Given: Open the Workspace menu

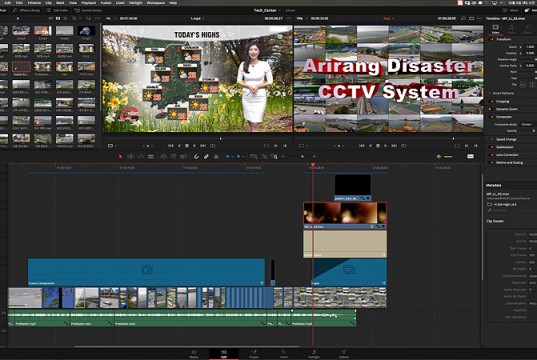Looking at the screenshot, I should pos(155,3).
